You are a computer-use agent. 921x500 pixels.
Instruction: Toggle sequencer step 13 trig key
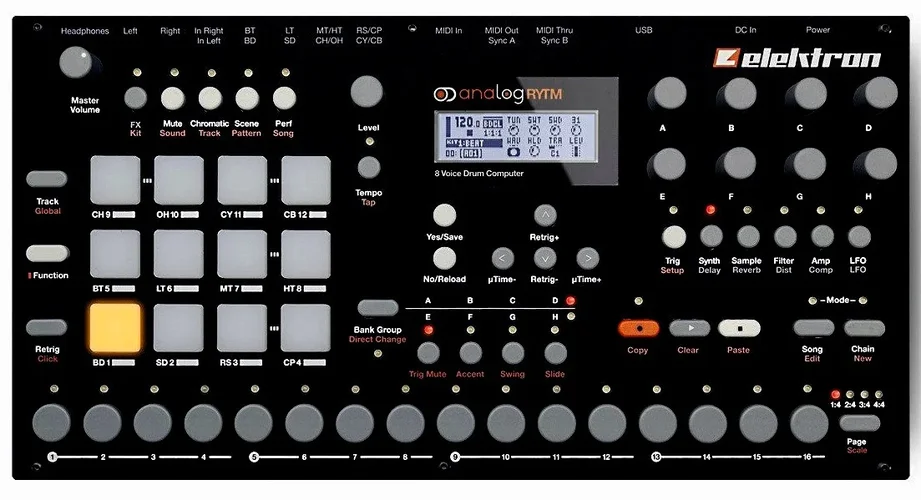658,422
